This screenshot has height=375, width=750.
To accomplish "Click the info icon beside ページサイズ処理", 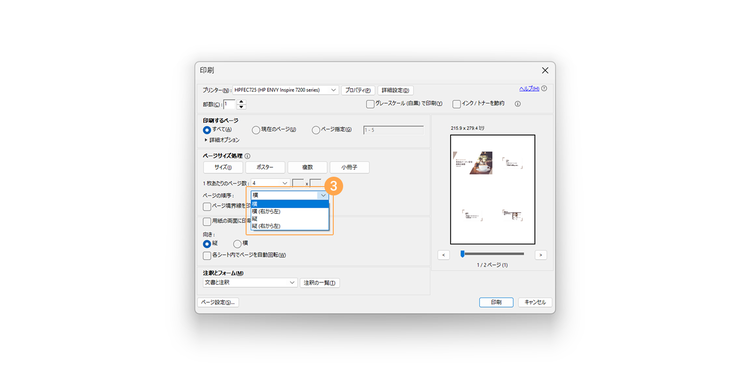I will (x=247, y=156).
